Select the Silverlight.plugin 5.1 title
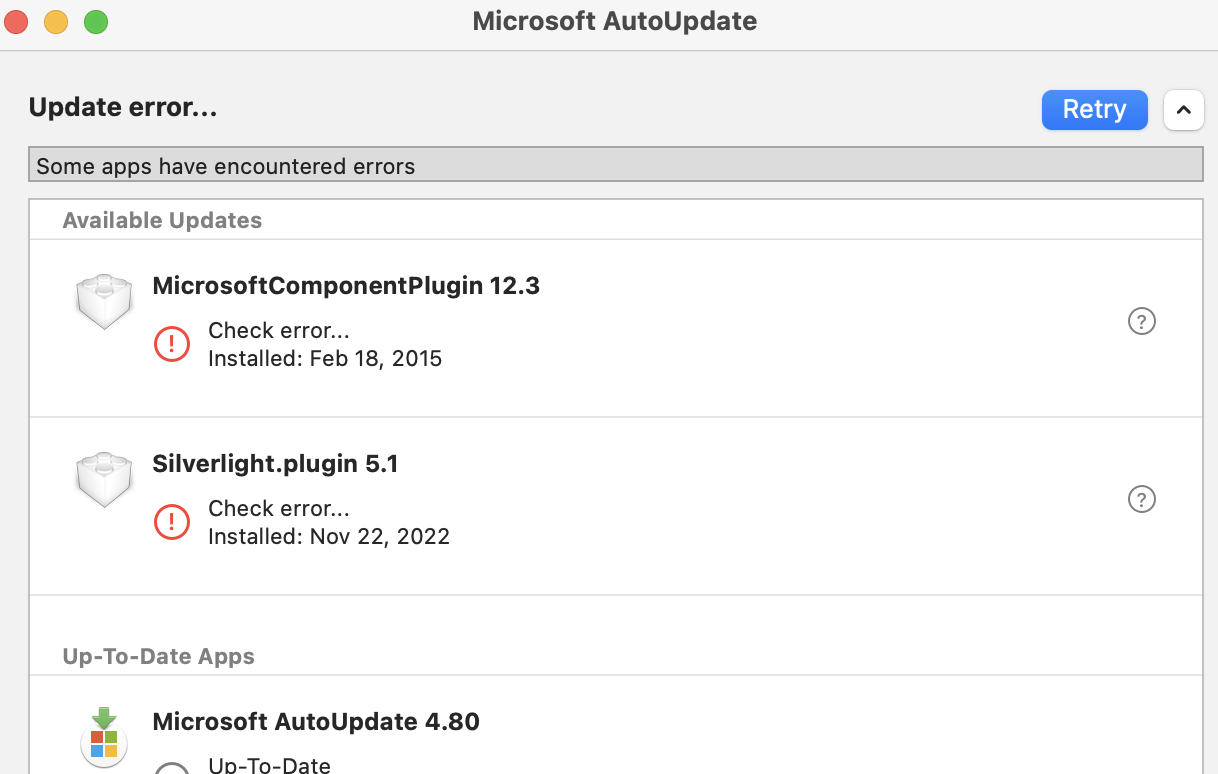Screen dimensions: 1218x774 [x=275, y=464]
